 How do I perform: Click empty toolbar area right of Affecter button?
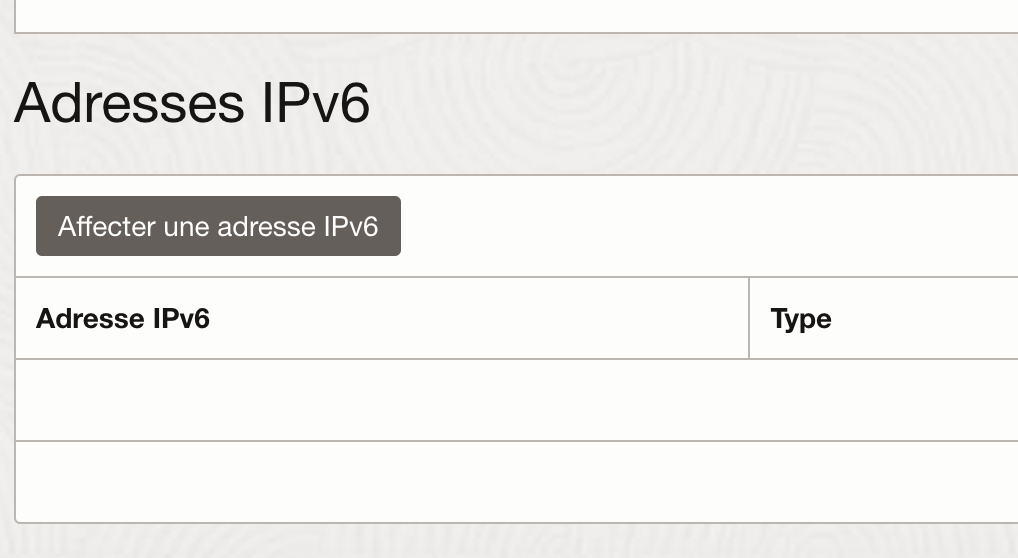click(708, 226)
